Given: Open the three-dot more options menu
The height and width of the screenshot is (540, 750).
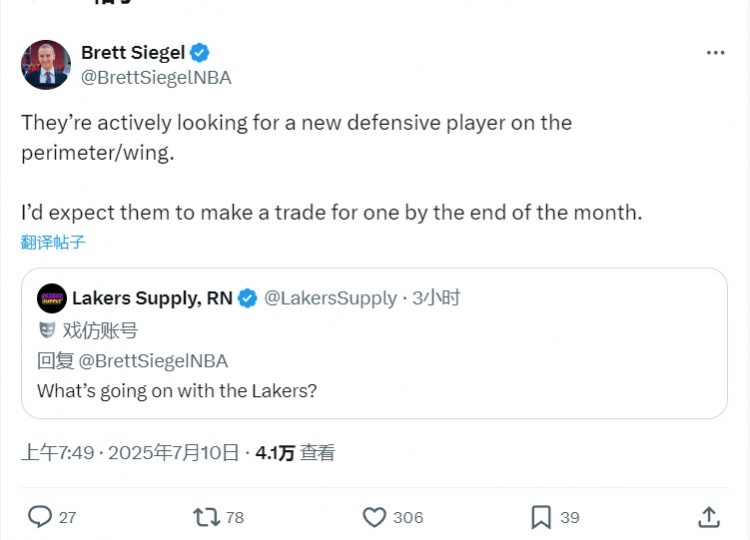Looking at the screenshot, I should pos(715,53).
